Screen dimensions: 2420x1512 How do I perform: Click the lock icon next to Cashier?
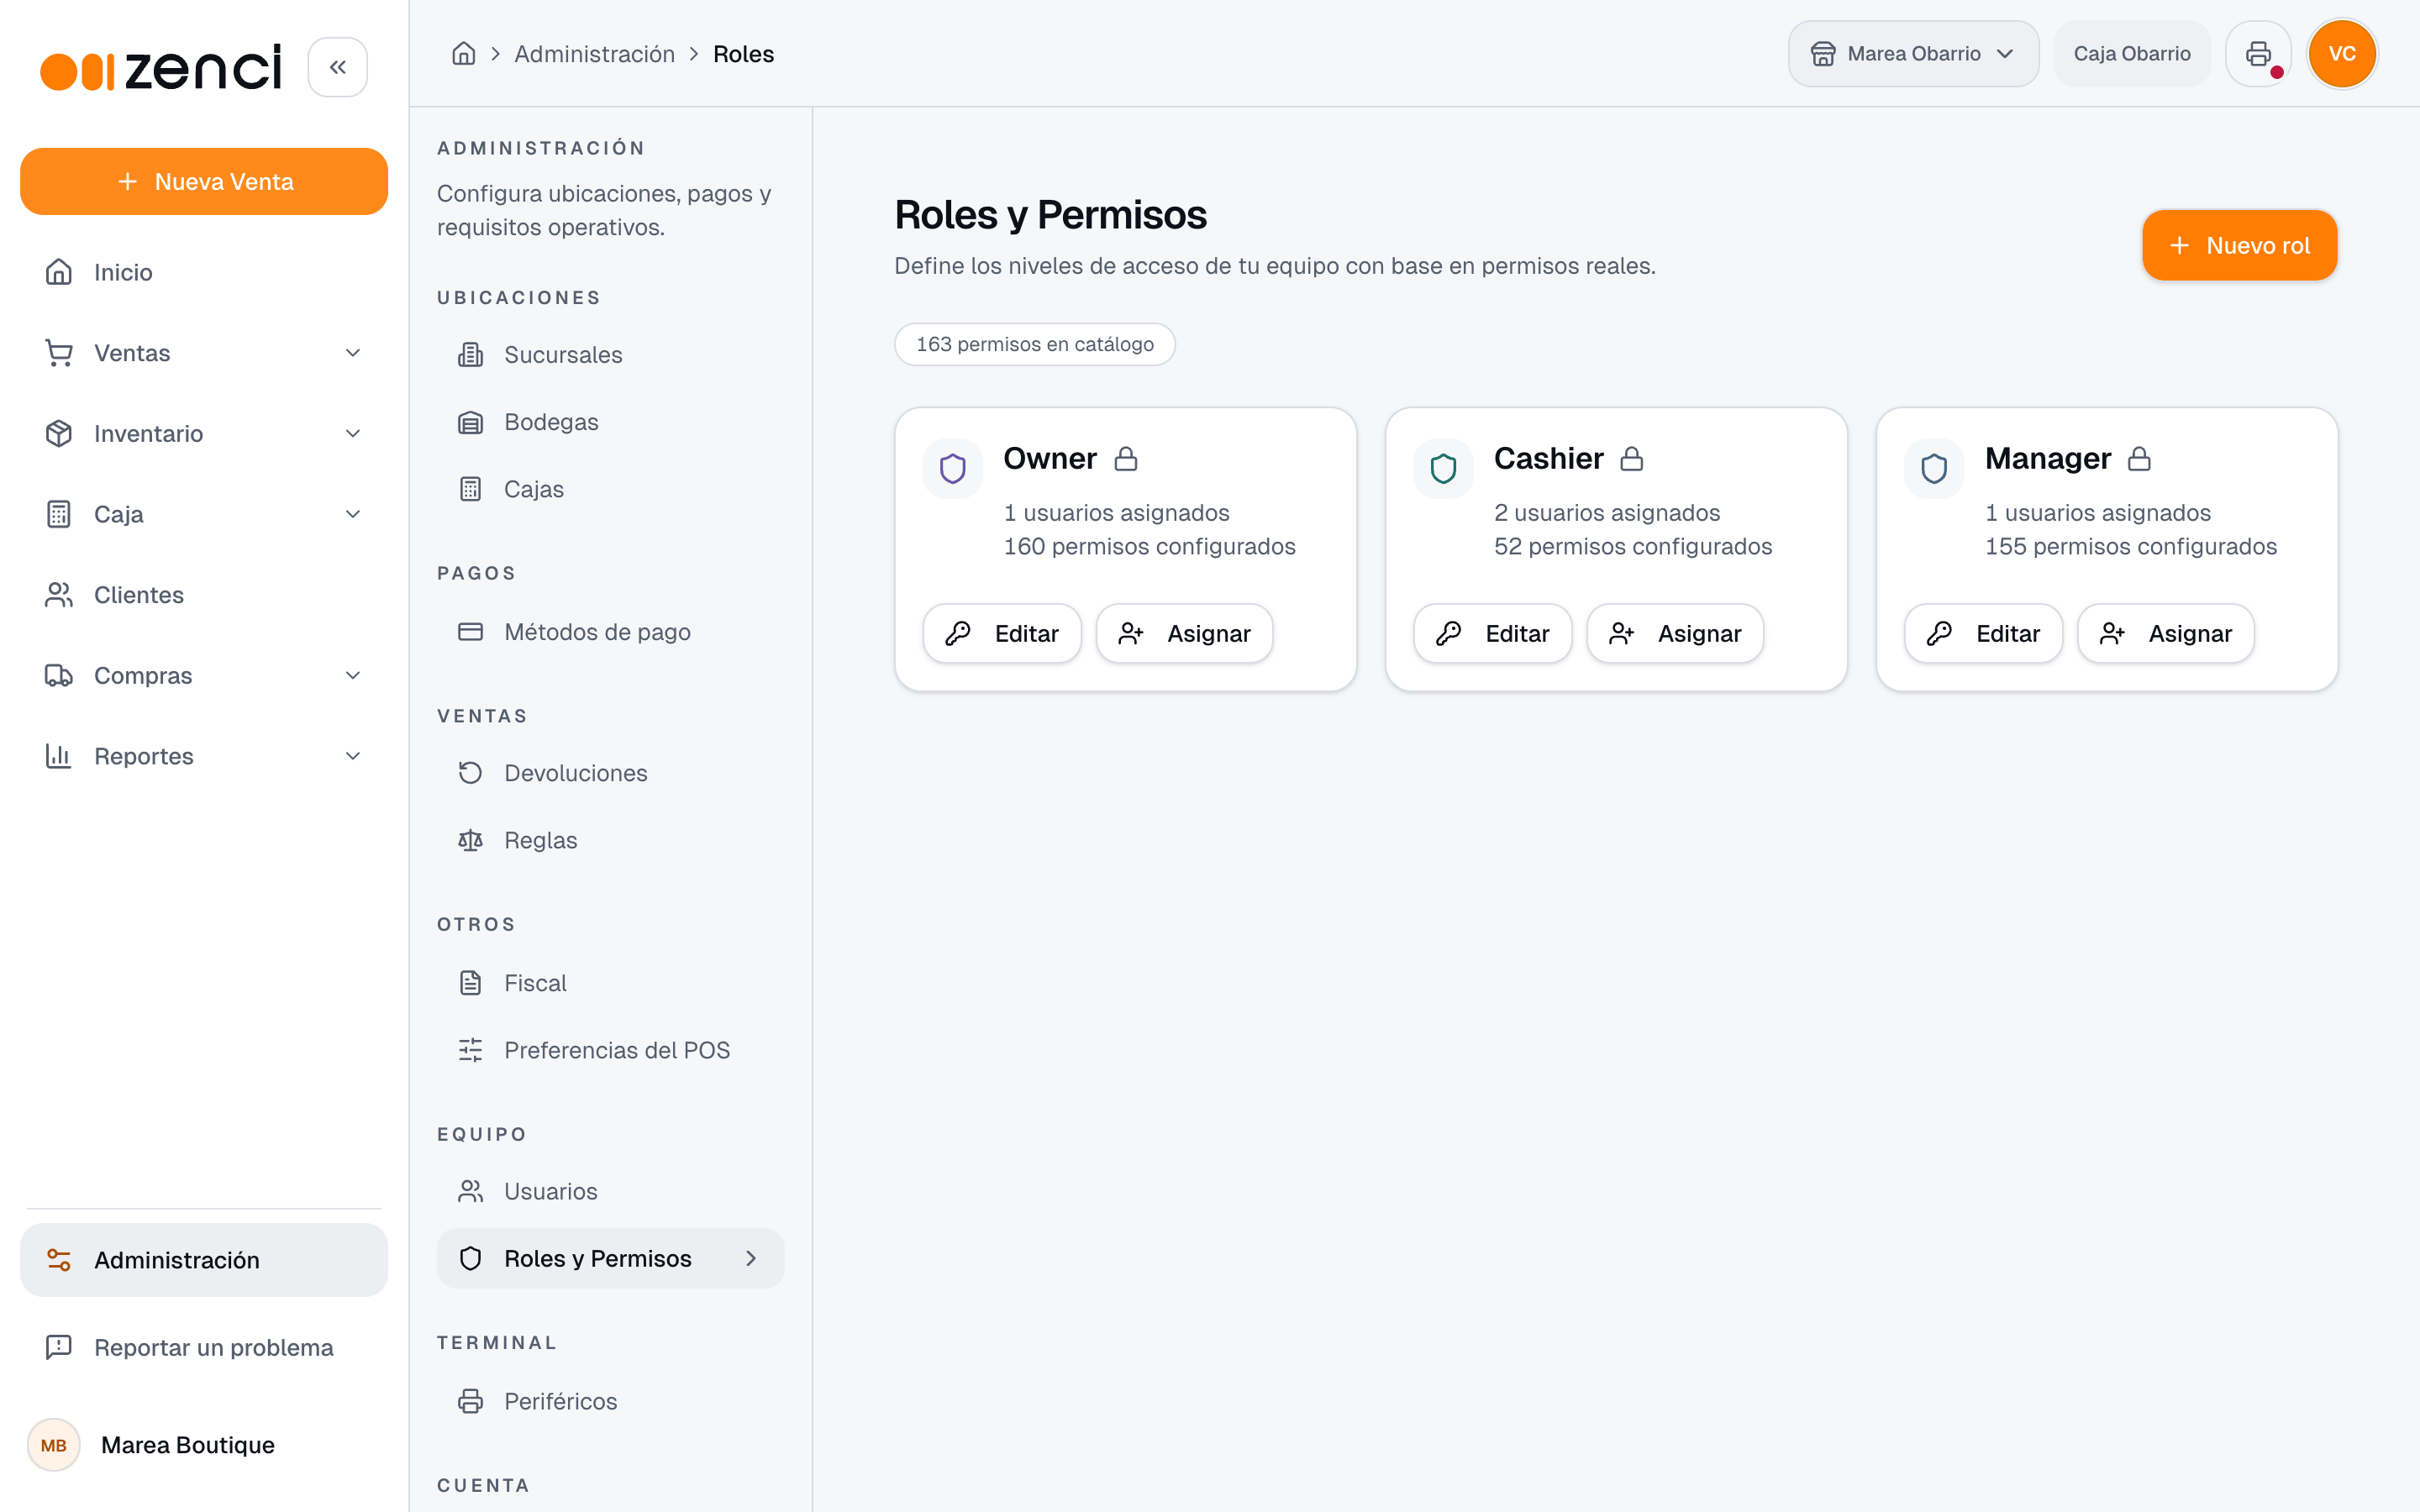coord(1632,459)
